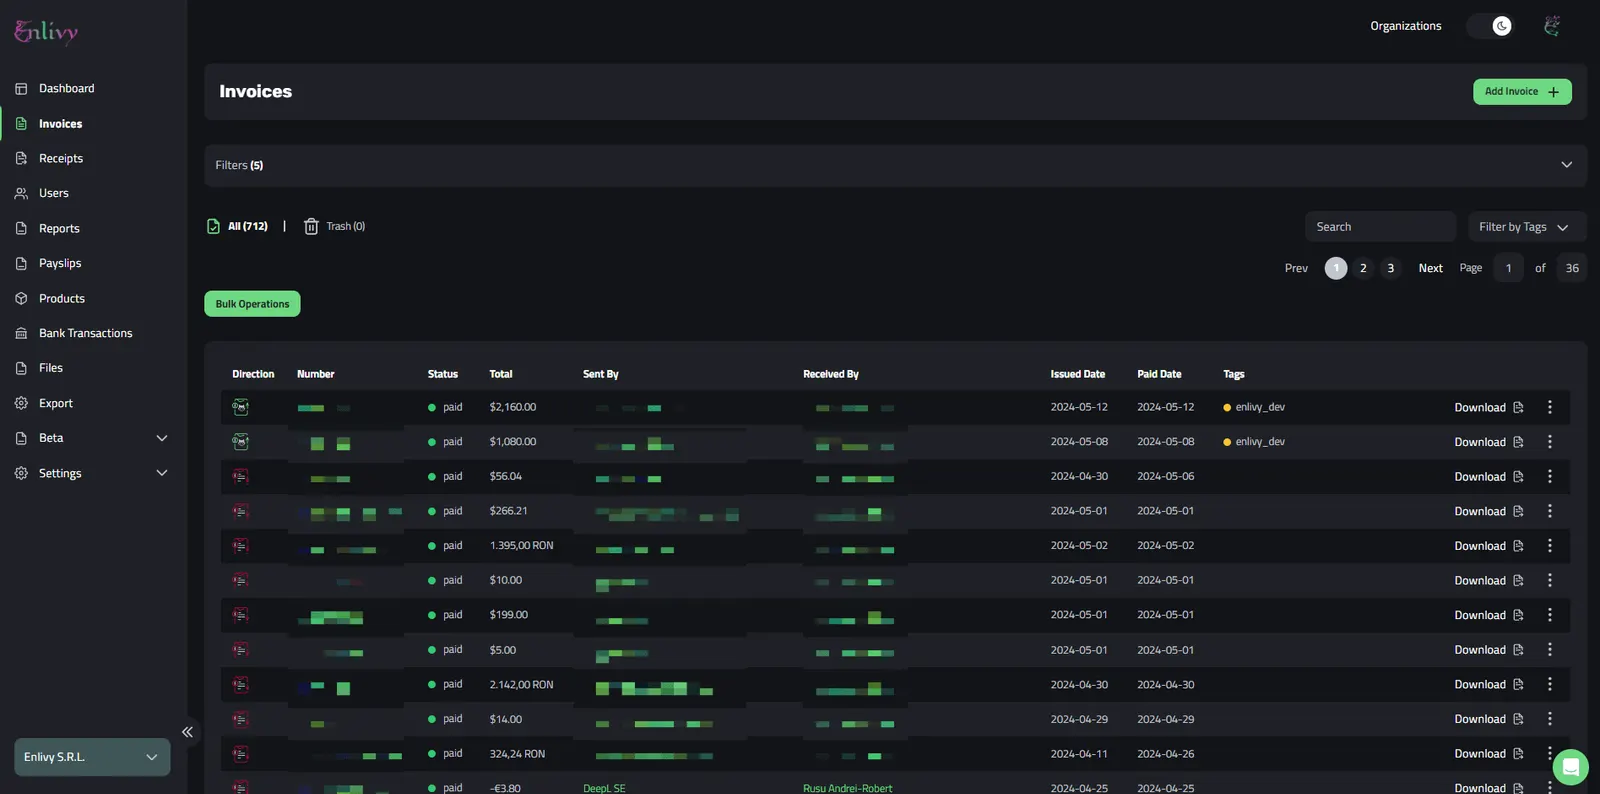Click the Issued Date column header
Viewport: 1600px width, 794px height.
coord(1077,375)
